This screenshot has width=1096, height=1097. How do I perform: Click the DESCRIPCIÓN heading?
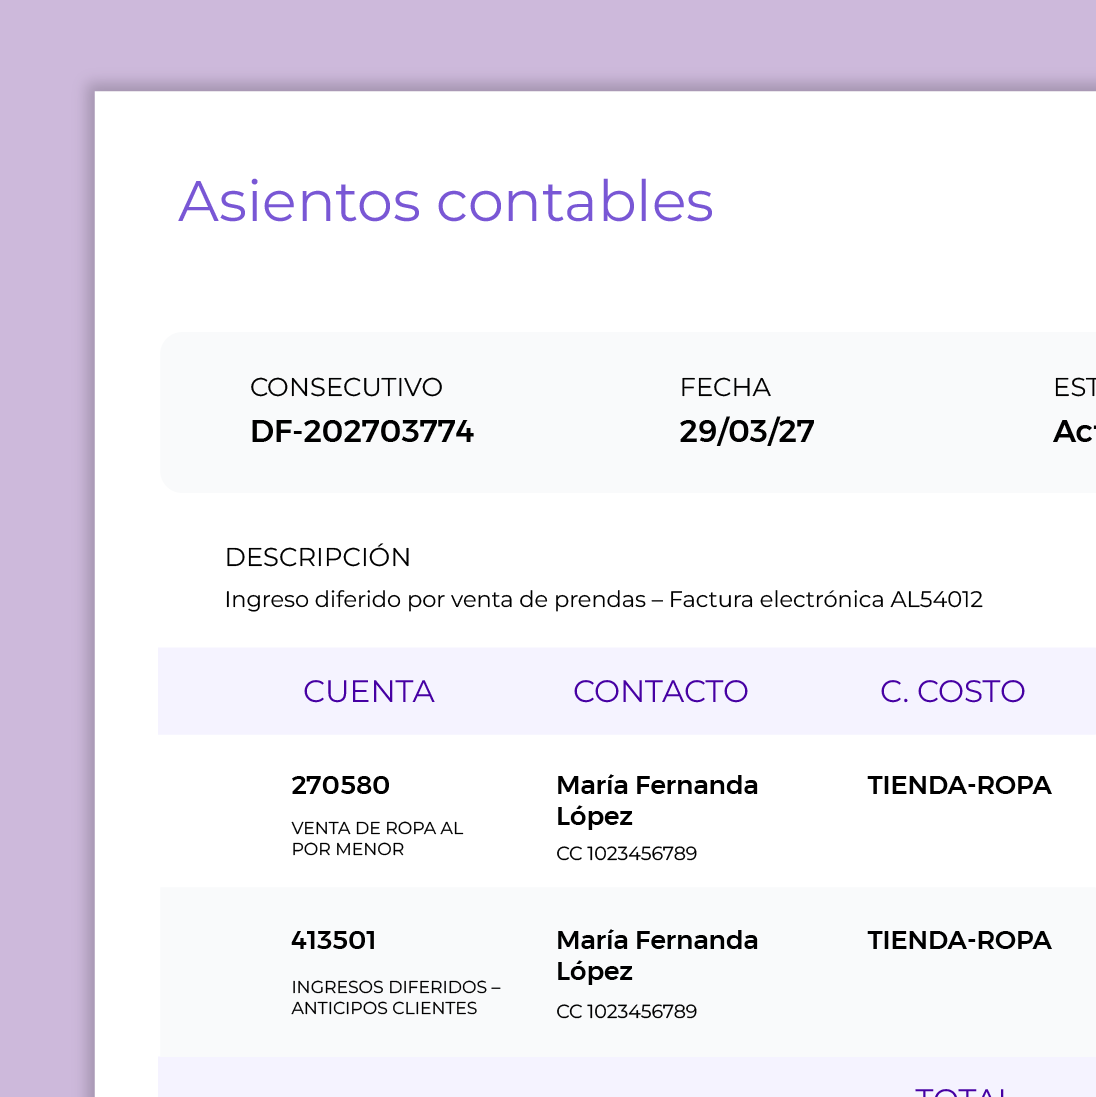tap(318, 557)
